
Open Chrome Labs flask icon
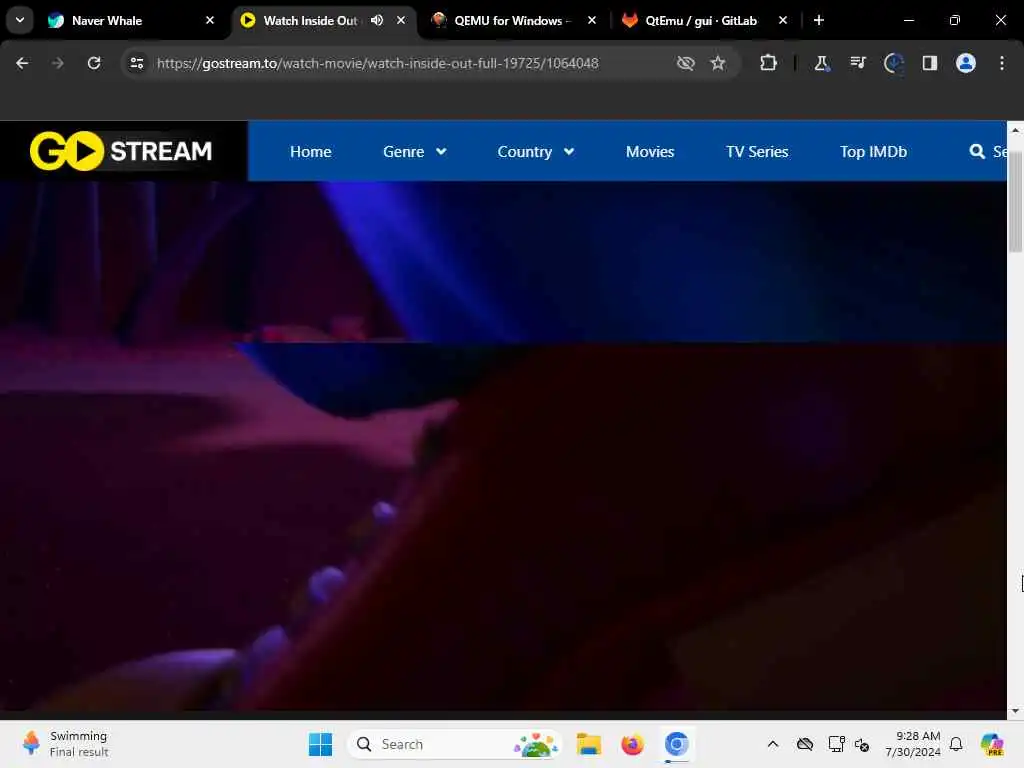[x=822, y=63]
